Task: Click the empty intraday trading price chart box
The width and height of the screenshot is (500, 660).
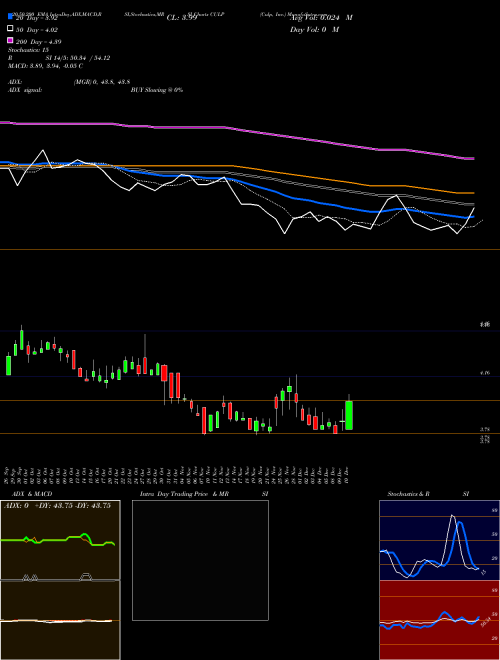Action: click(x=200, y=560)
